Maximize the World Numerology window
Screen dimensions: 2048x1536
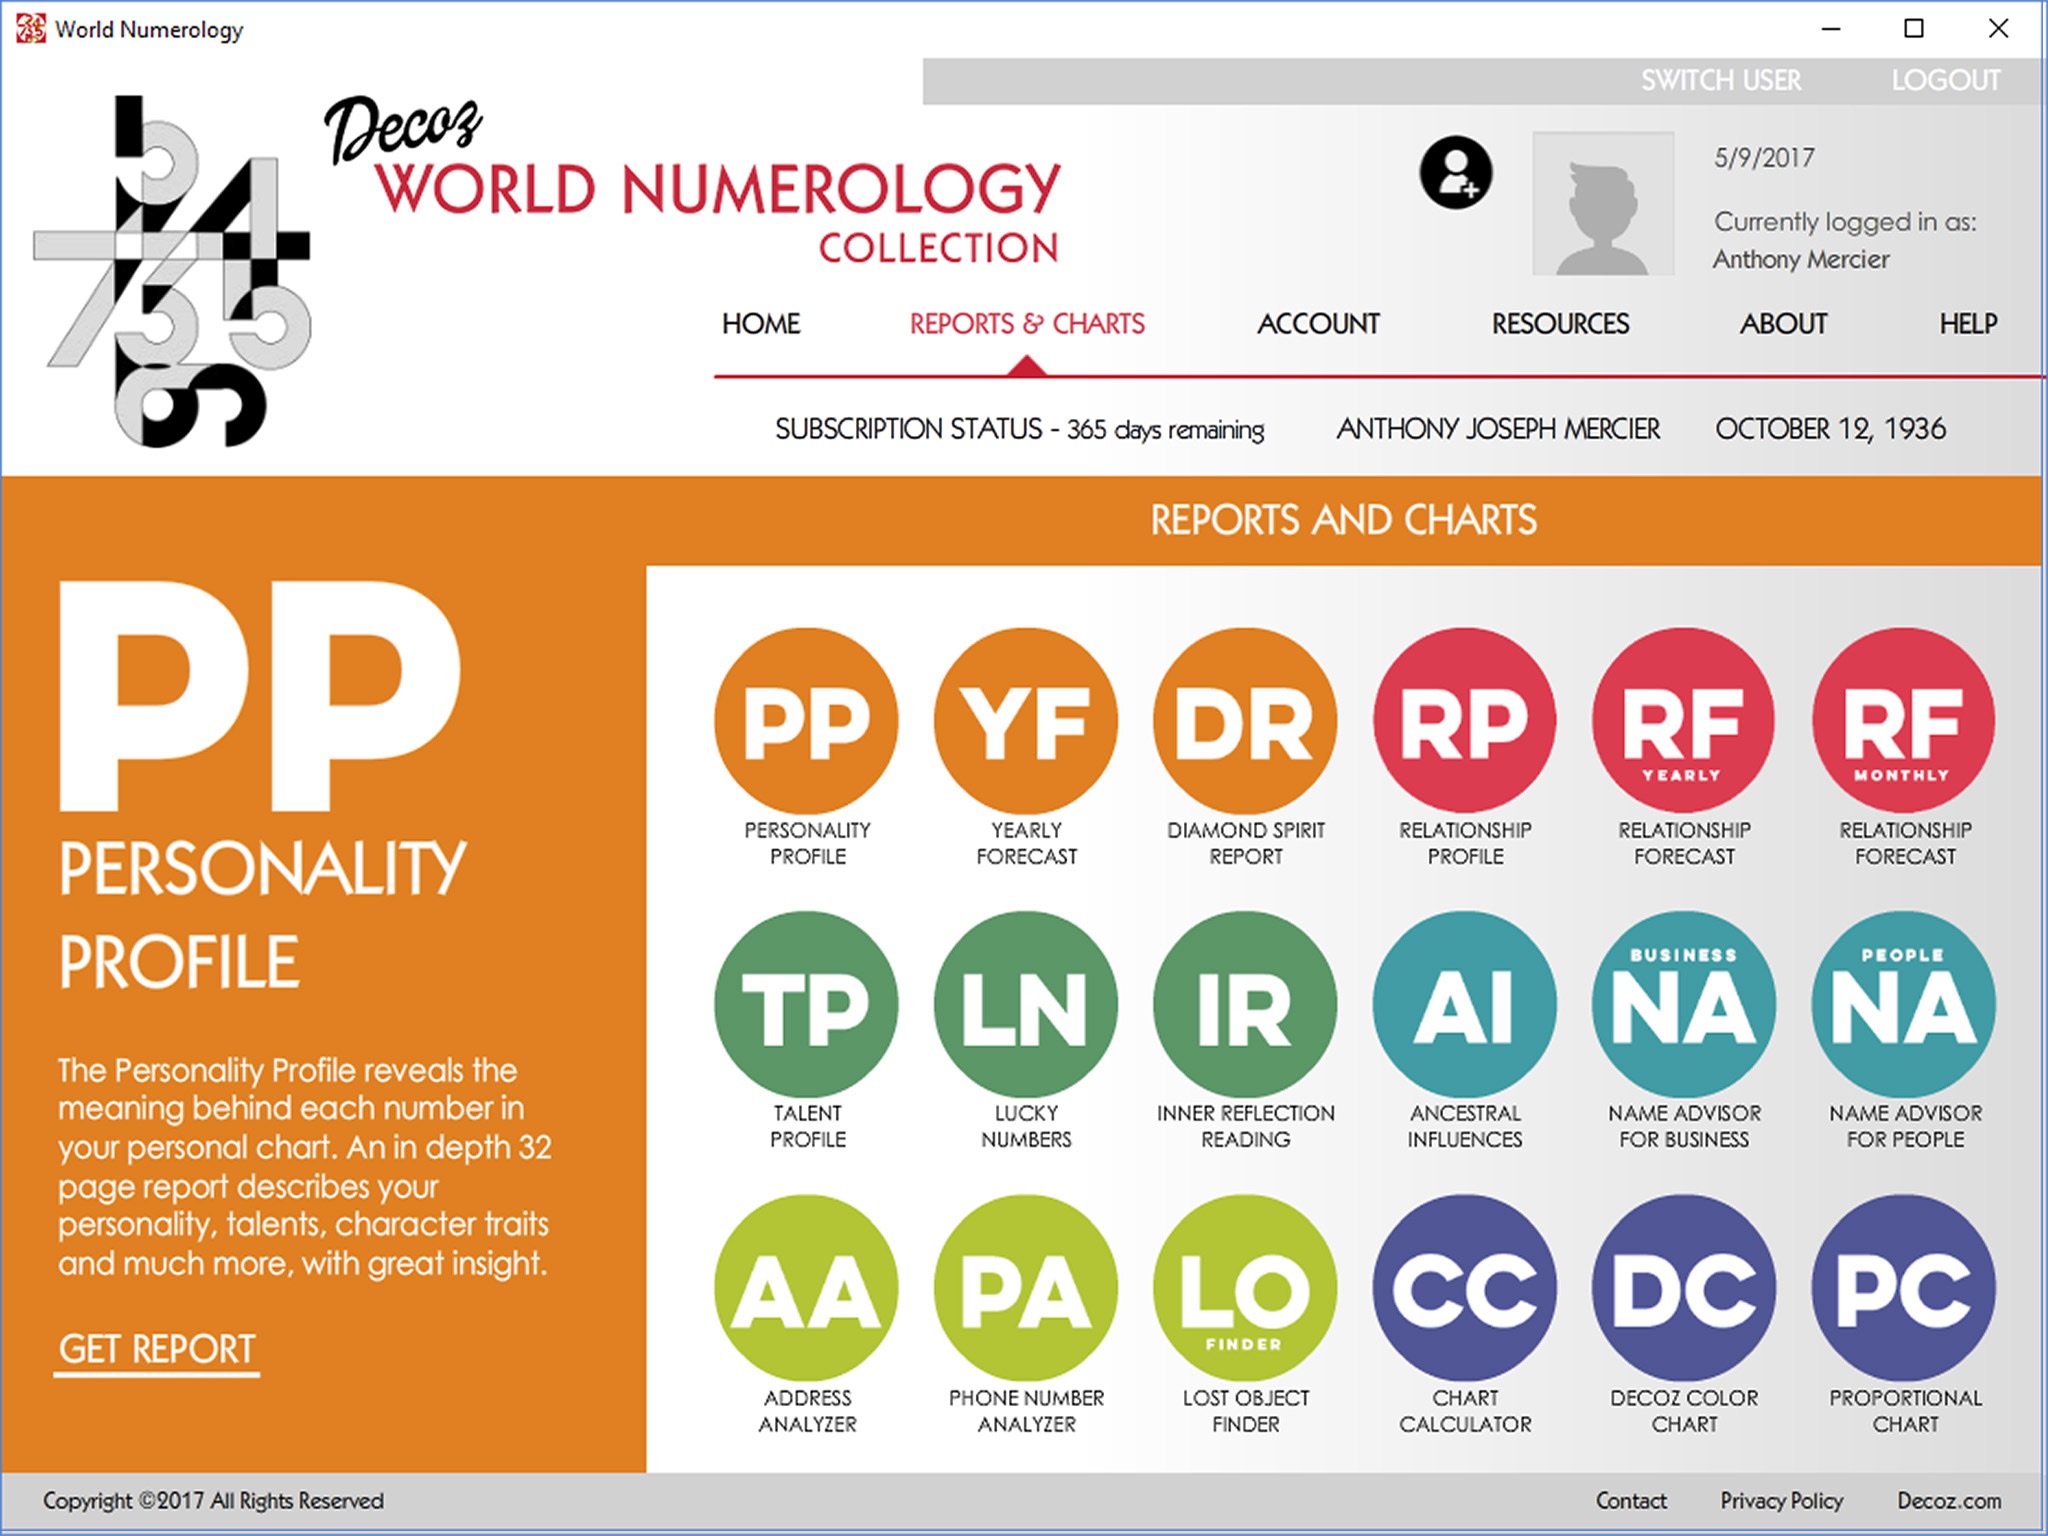1913,29
